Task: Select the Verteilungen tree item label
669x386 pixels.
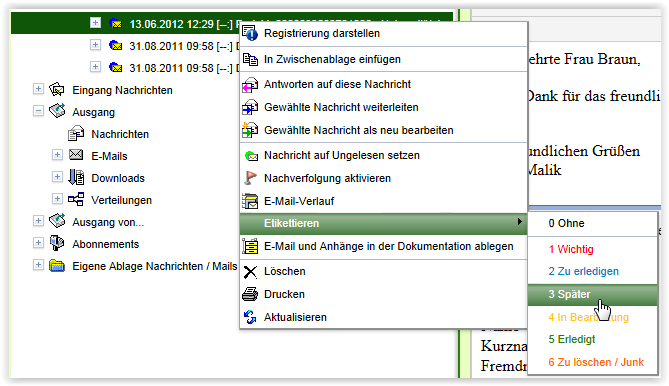Action: tap(121, 200)
